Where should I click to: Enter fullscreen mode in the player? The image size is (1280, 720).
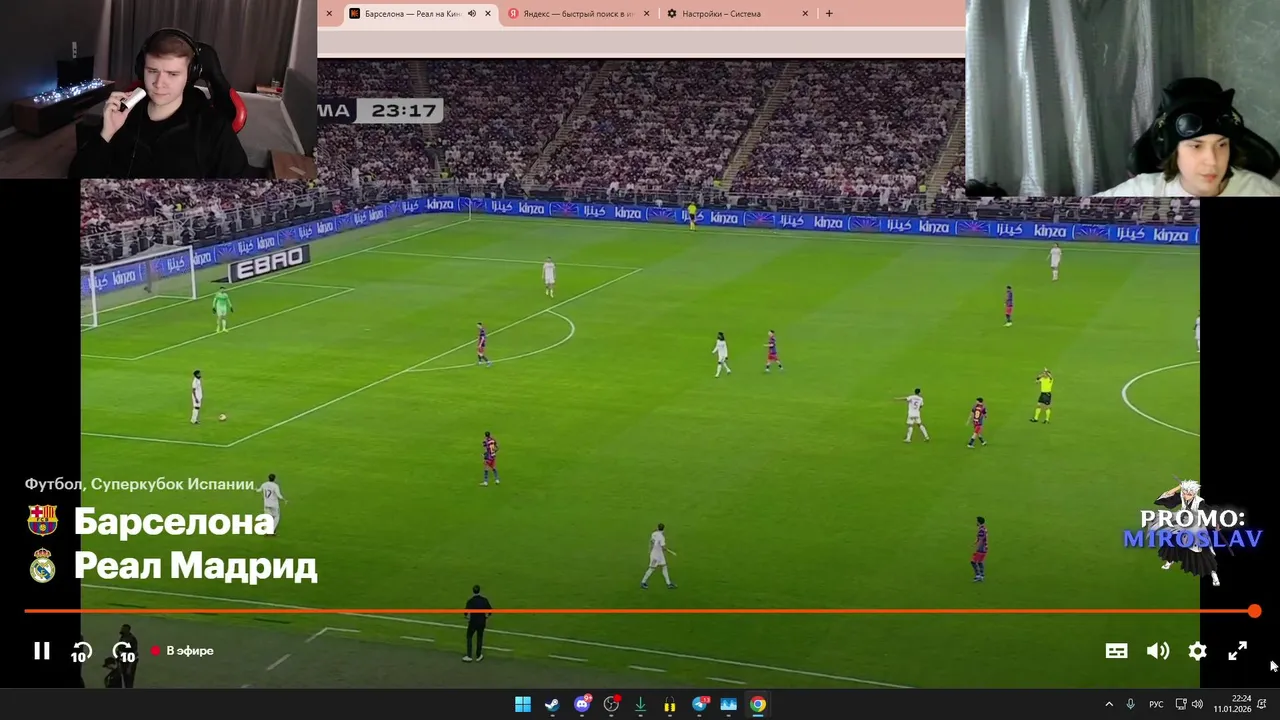[x=1237, y=651]
